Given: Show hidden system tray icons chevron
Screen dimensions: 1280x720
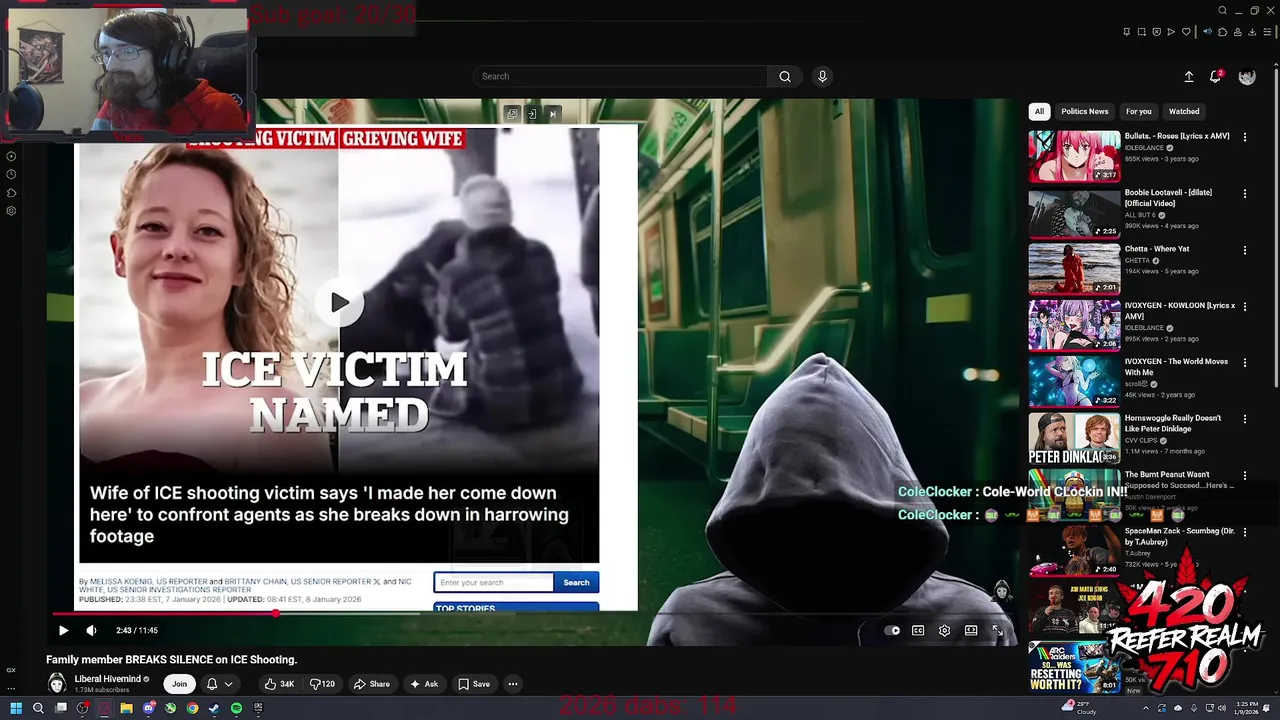Looking at the screenshot, I should (1146, 708).
